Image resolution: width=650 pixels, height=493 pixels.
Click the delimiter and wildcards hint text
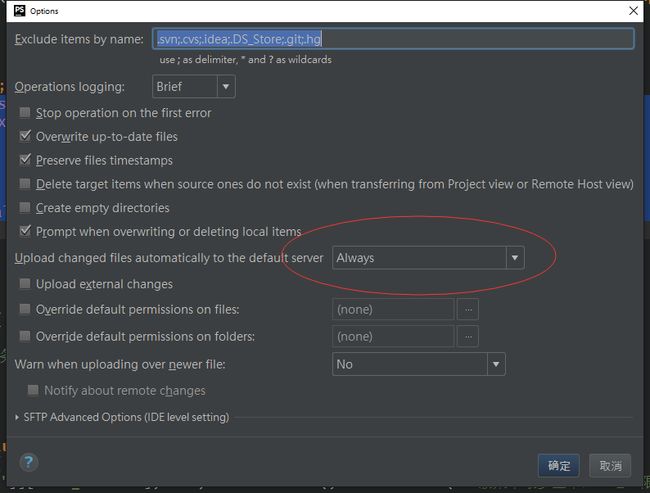tap(245, 60)
